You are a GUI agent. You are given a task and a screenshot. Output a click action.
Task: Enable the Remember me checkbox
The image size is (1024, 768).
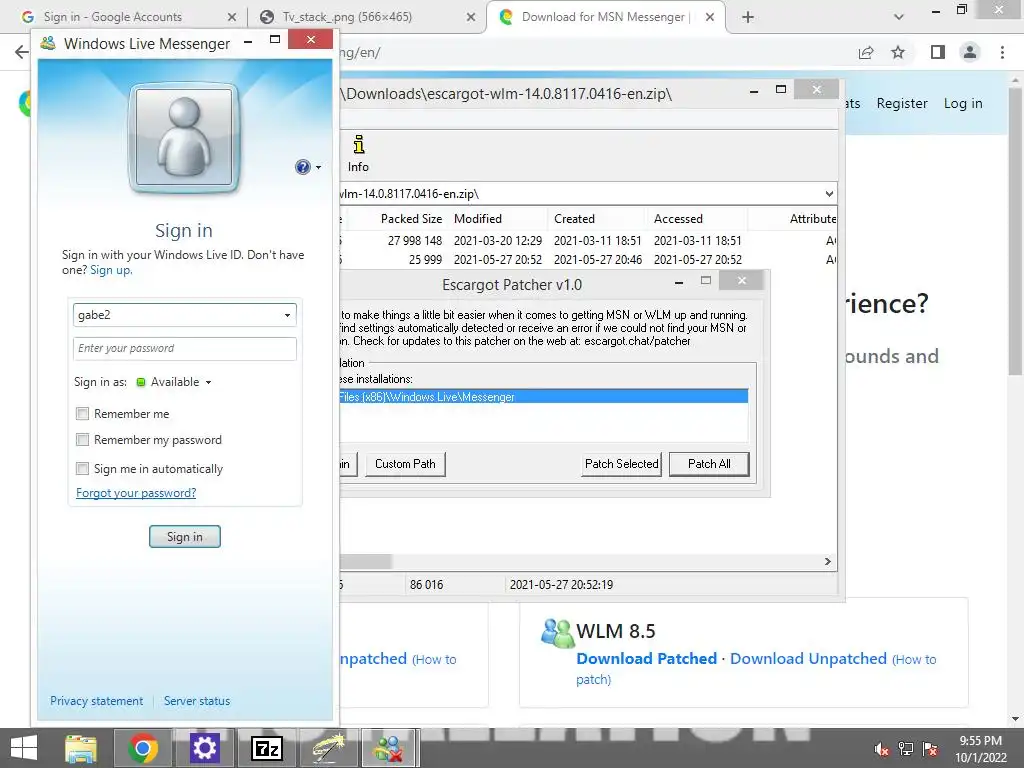tap(82, 413)
